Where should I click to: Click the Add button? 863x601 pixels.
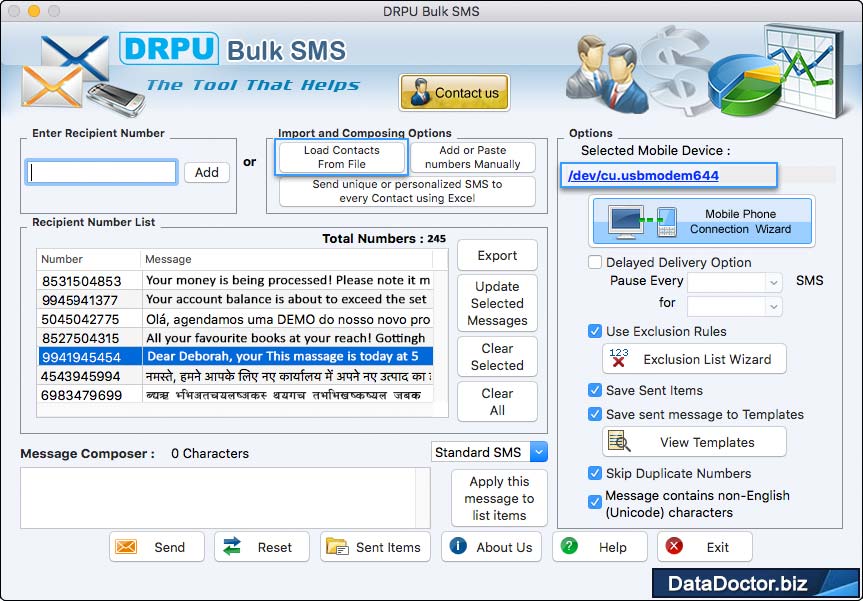[x=206, y=172]
